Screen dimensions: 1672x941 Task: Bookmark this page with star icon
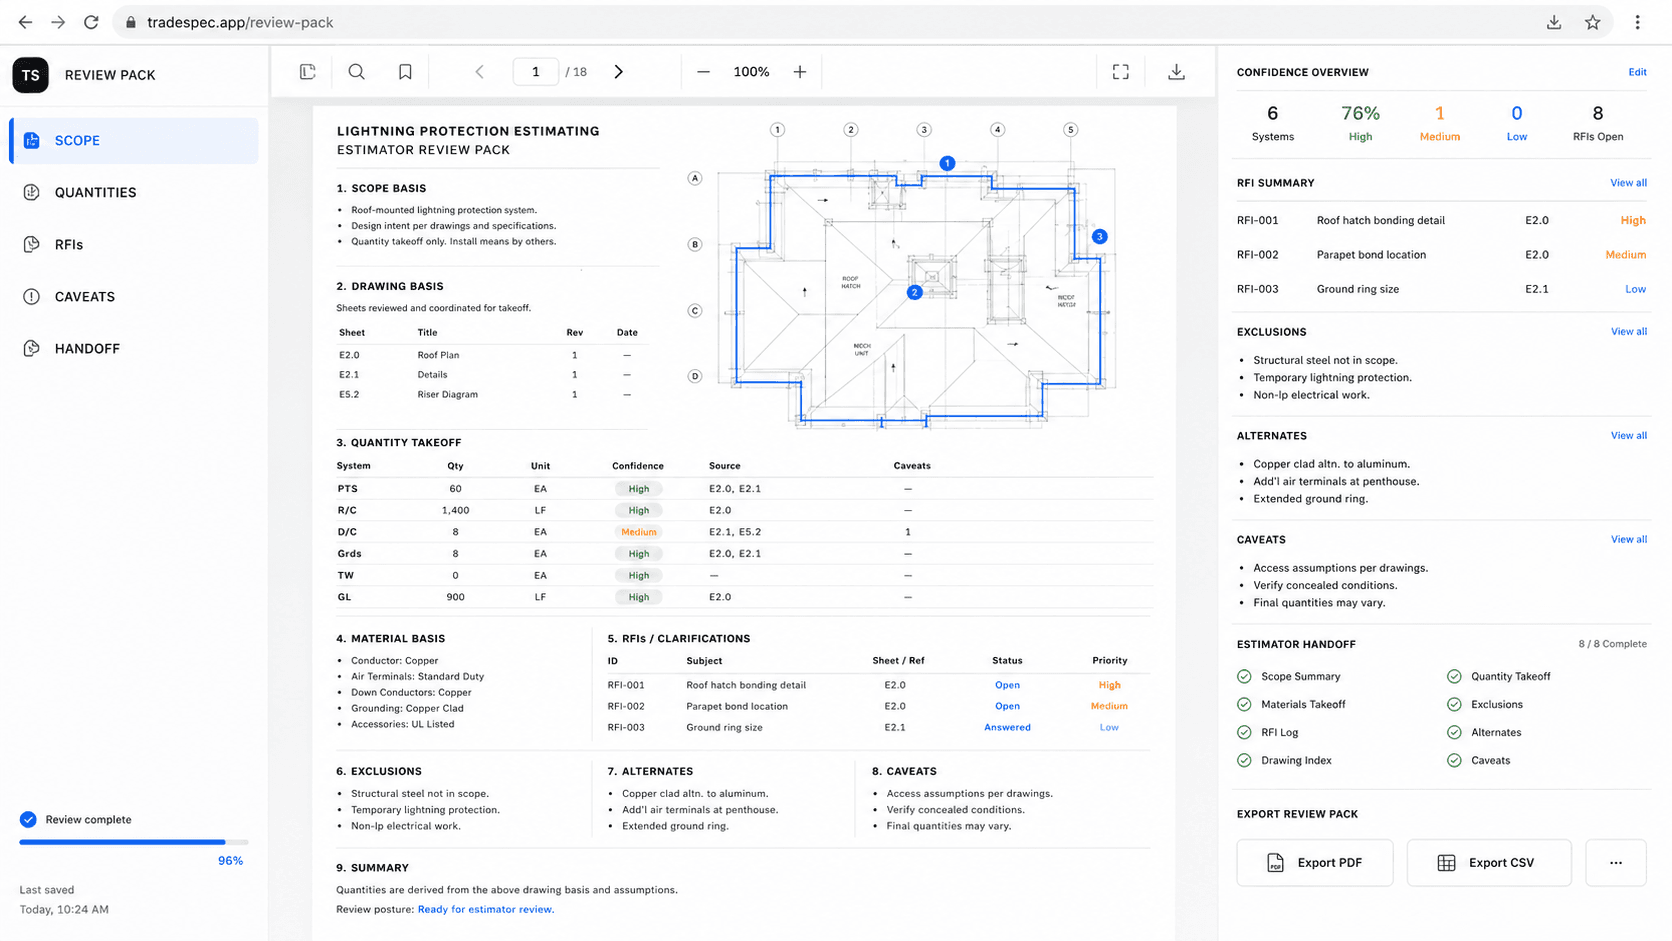tap(1593, 22)
